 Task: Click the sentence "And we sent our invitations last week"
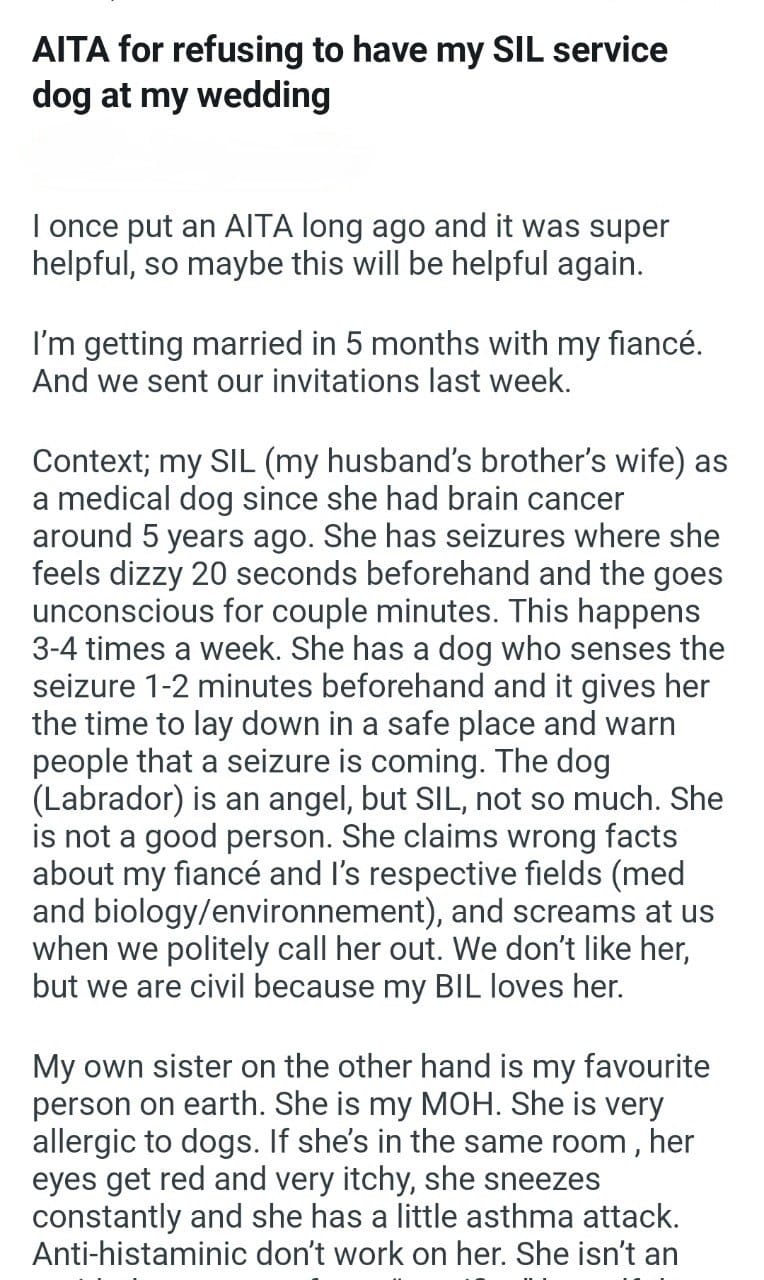pyautogui.click(x=301, y=382)
